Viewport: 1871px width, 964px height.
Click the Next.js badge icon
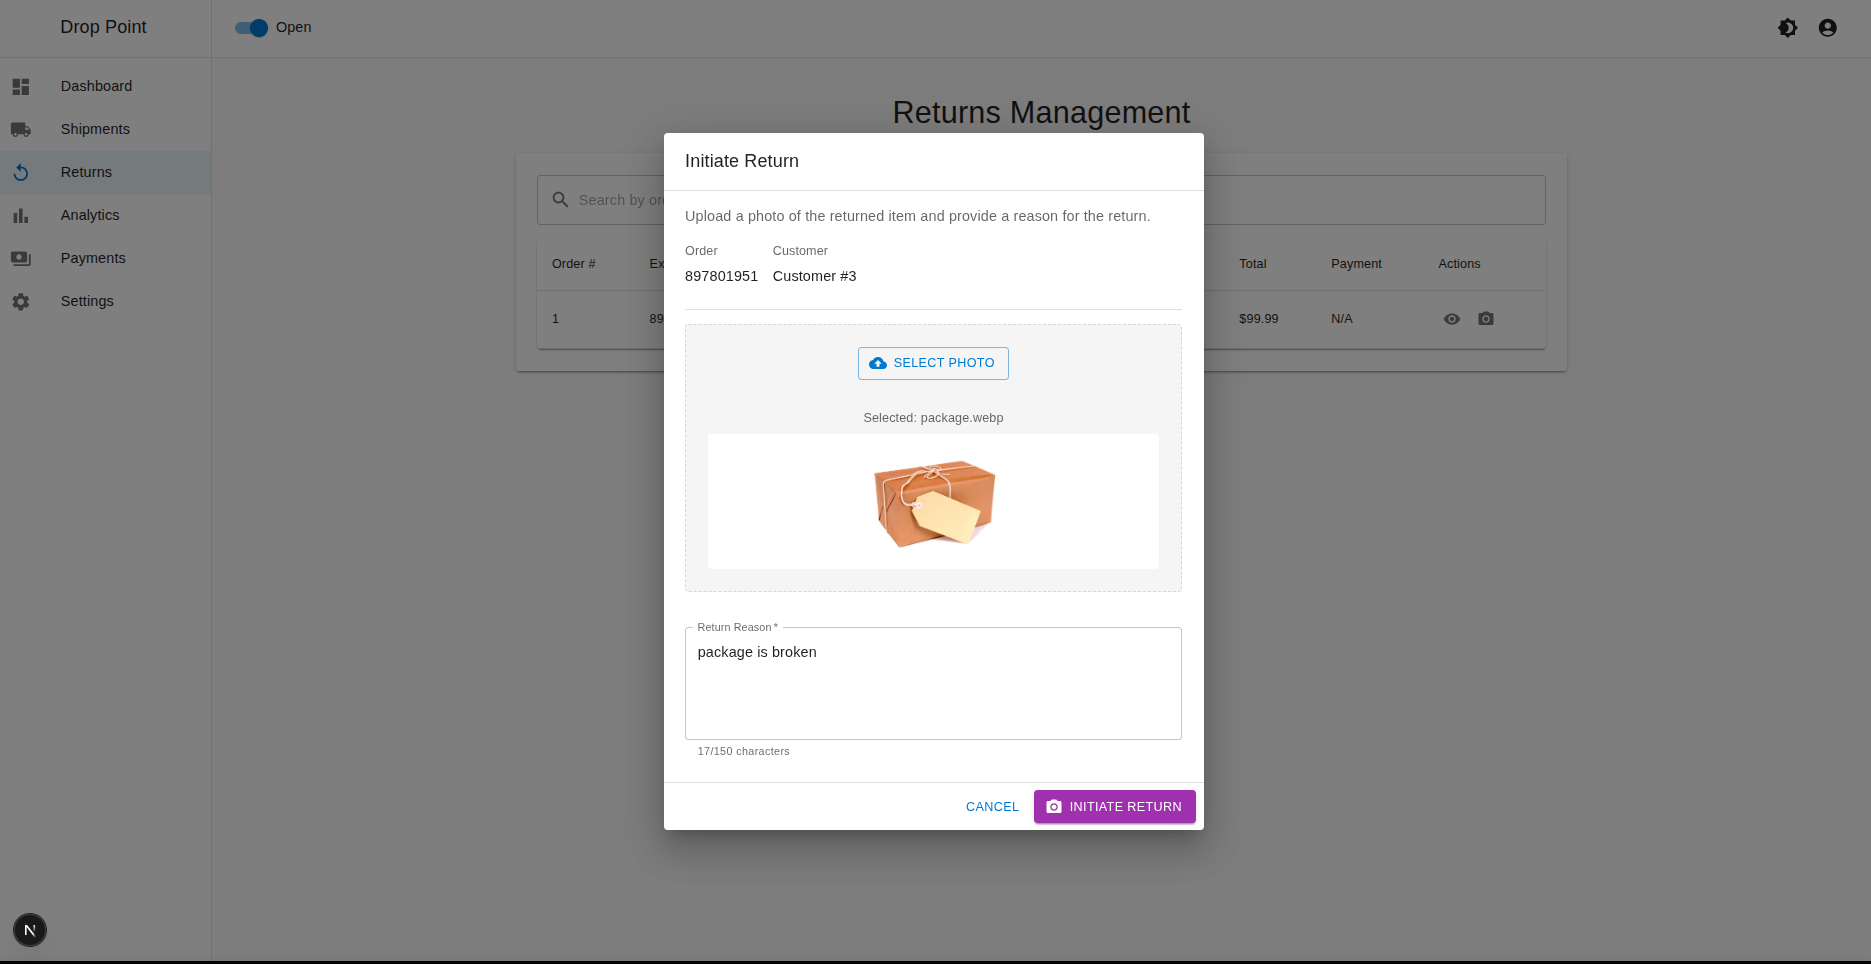[x=30, y=930]
